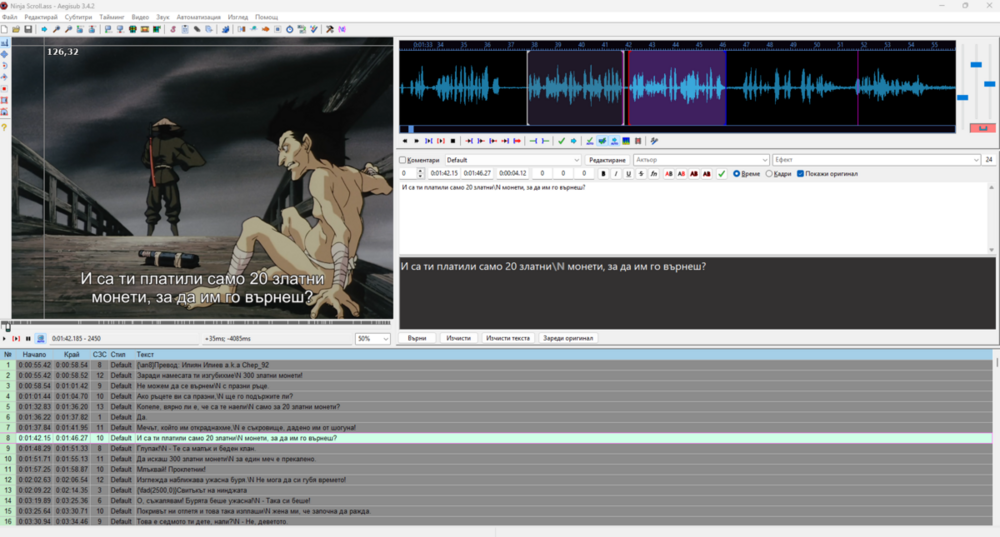Screen dimensions: 1000x537
Task: Select the drag subtitles video tool
Action: (4, 54)
